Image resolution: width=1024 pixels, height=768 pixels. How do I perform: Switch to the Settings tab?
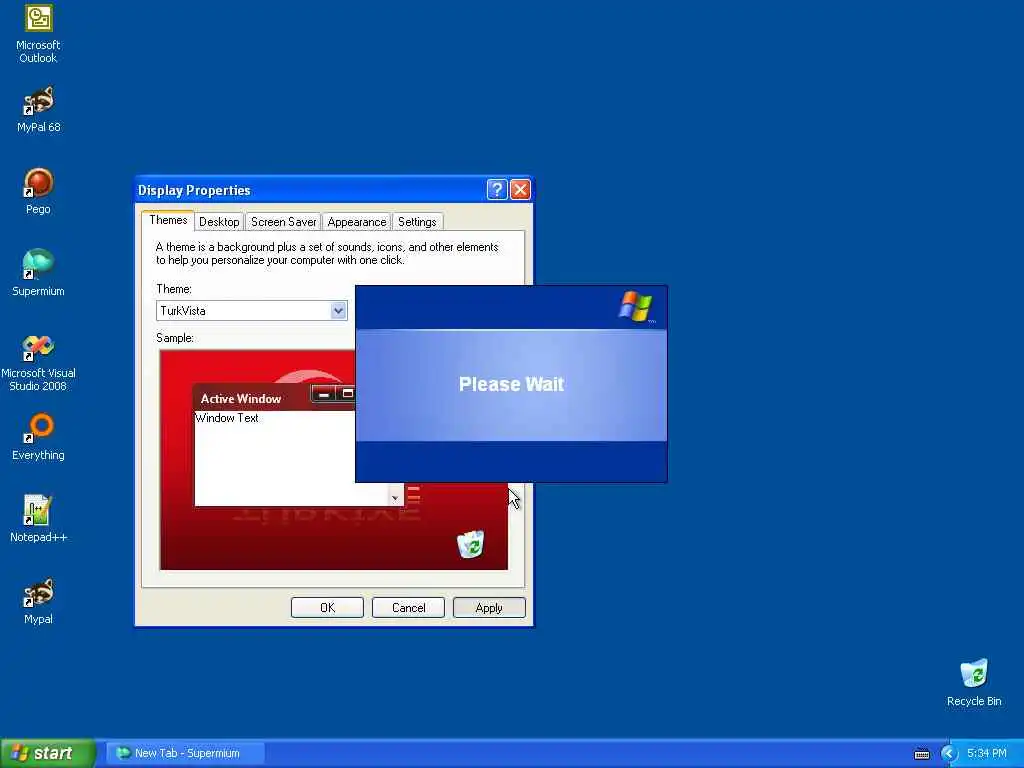417,222
